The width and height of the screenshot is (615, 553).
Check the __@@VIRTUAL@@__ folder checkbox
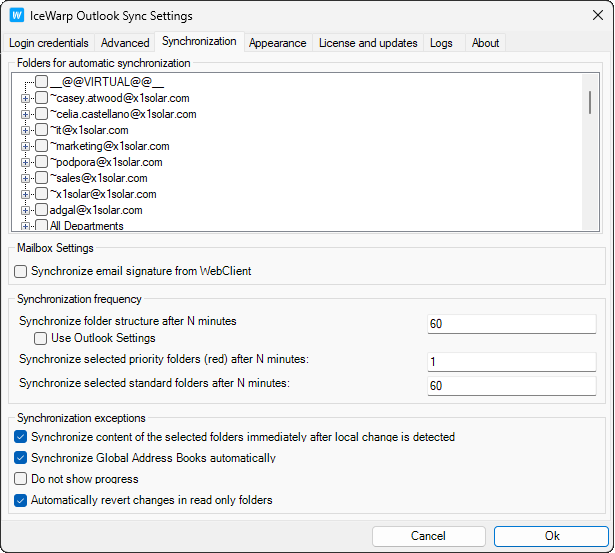click(x=42, y=82)
